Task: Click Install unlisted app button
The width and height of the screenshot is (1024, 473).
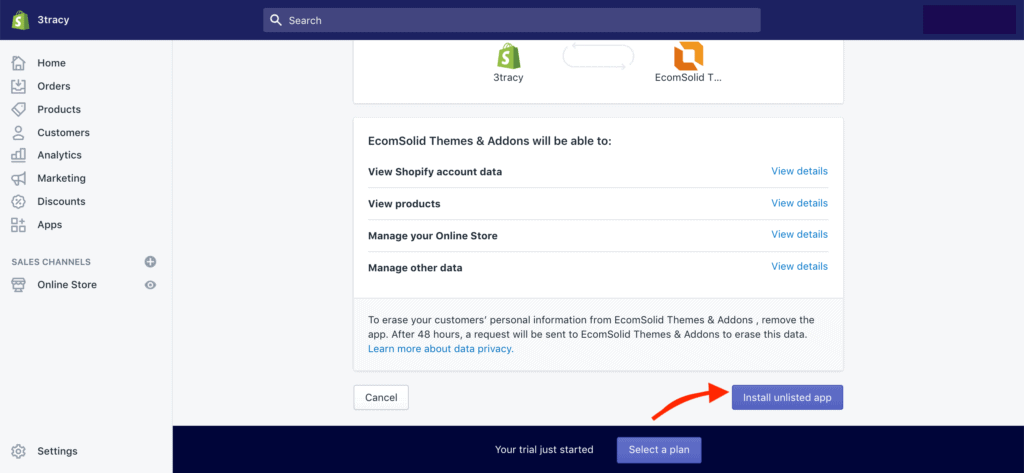Action: 787,397
